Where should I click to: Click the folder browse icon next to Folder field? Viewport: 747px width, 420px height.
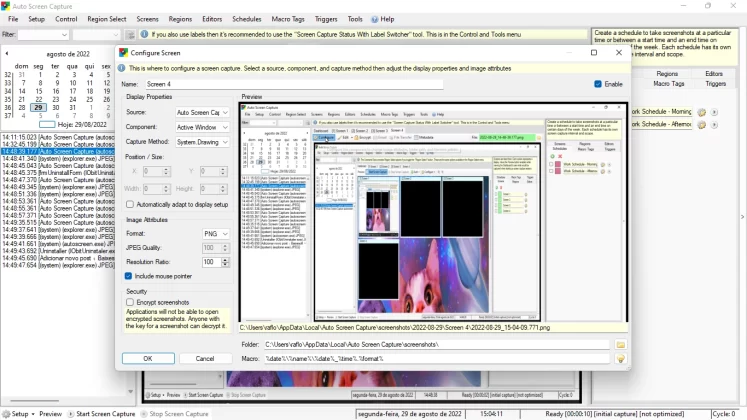(x=620, y=344)
